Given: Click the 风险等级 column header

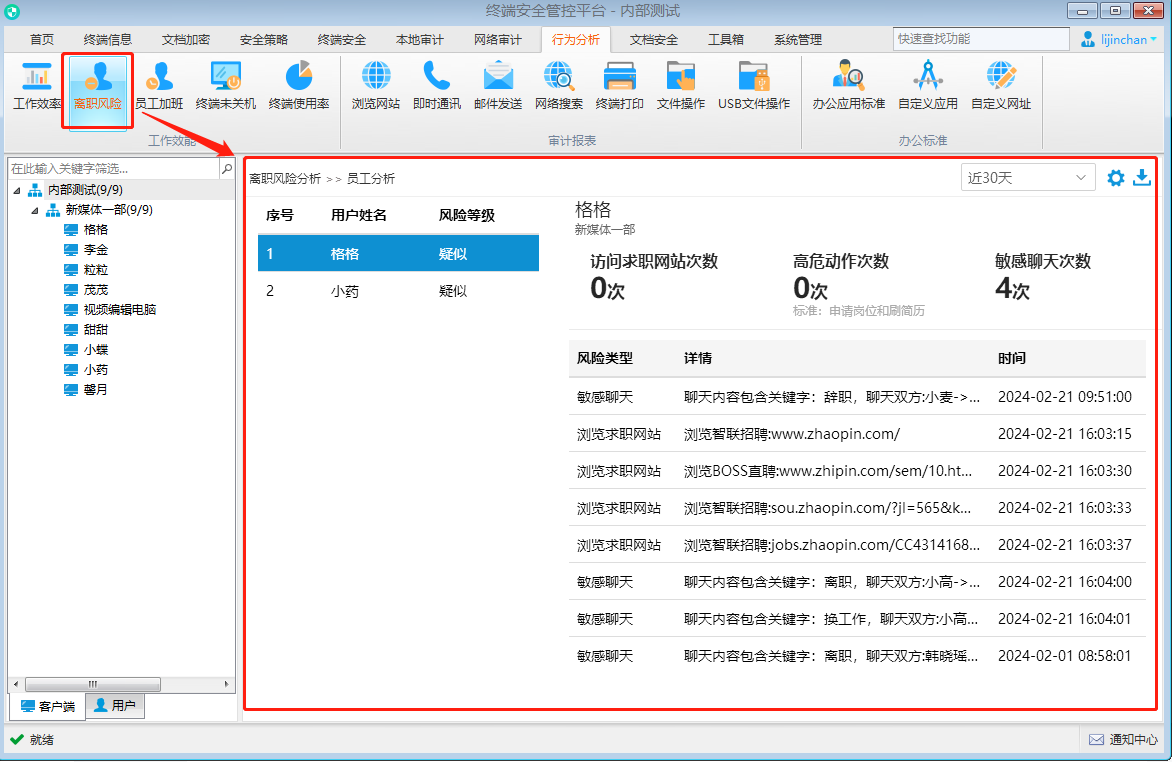Looking at the screenshot, I should click(466, 215).
